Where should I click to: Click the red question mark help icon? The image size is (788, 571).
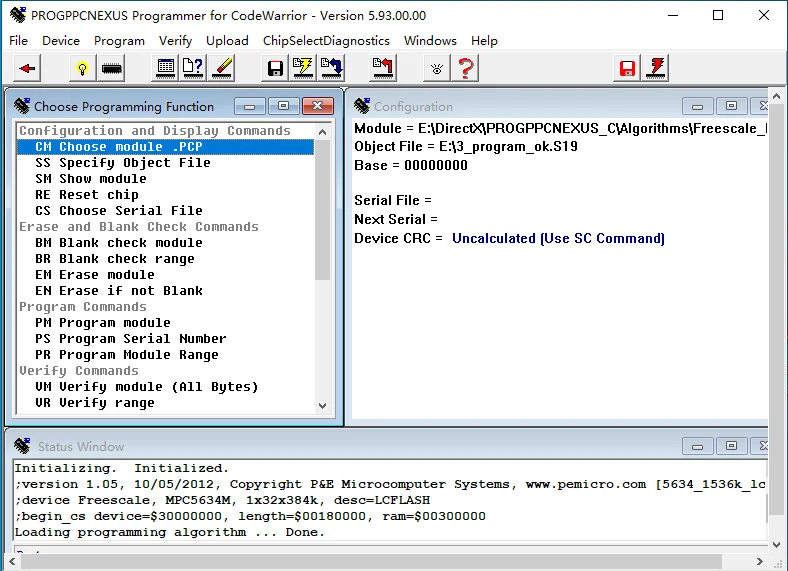point(465,68)
